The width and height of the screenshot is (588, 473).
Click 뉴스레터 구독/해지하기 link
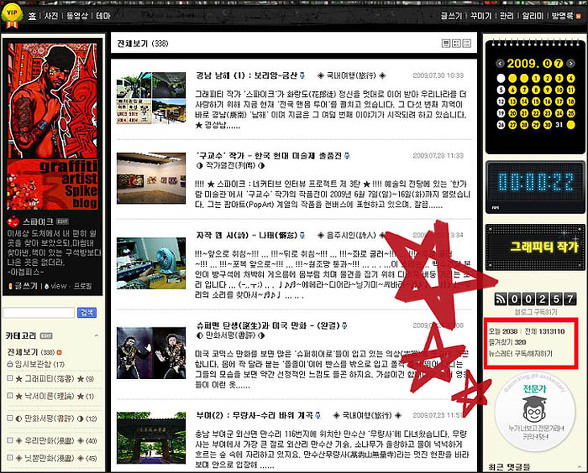[x=520, y=353]
